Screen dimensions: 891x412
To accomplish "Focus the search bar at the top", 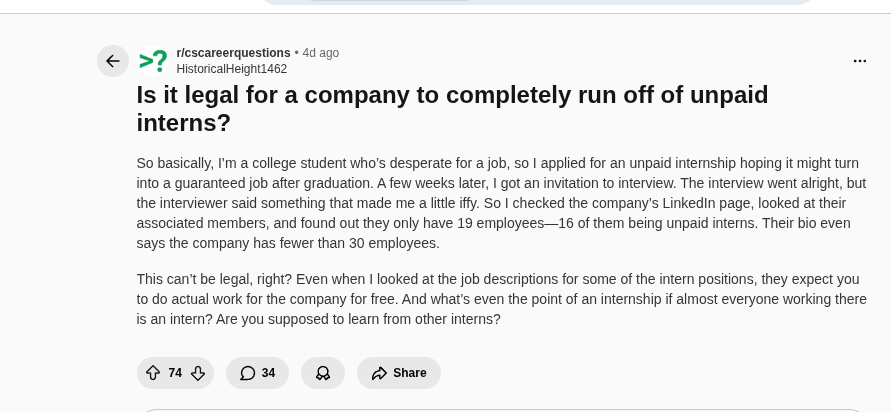I will 537,2.
